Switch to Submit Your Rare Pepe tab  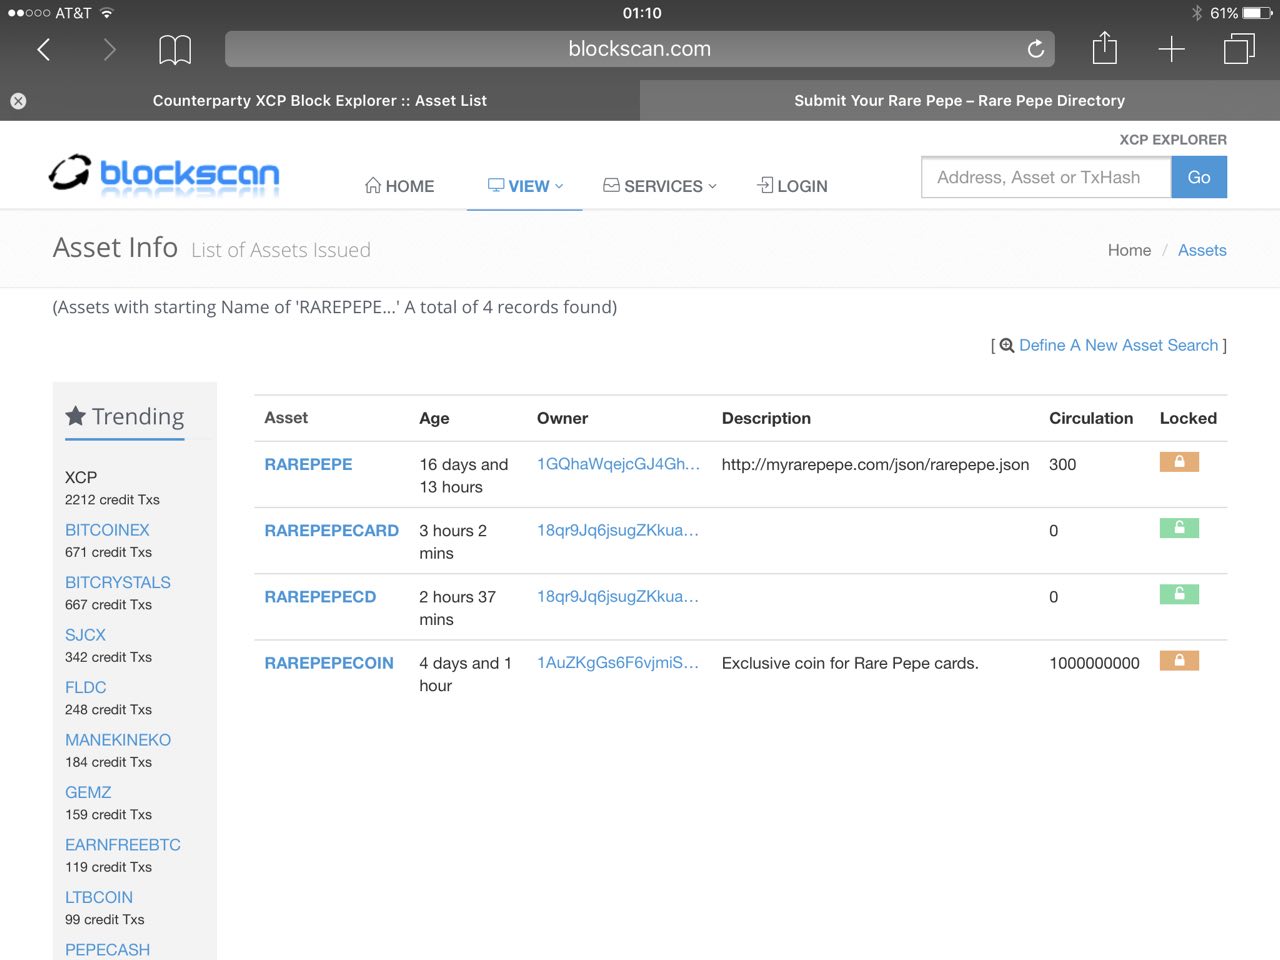[x=960, y=101]
